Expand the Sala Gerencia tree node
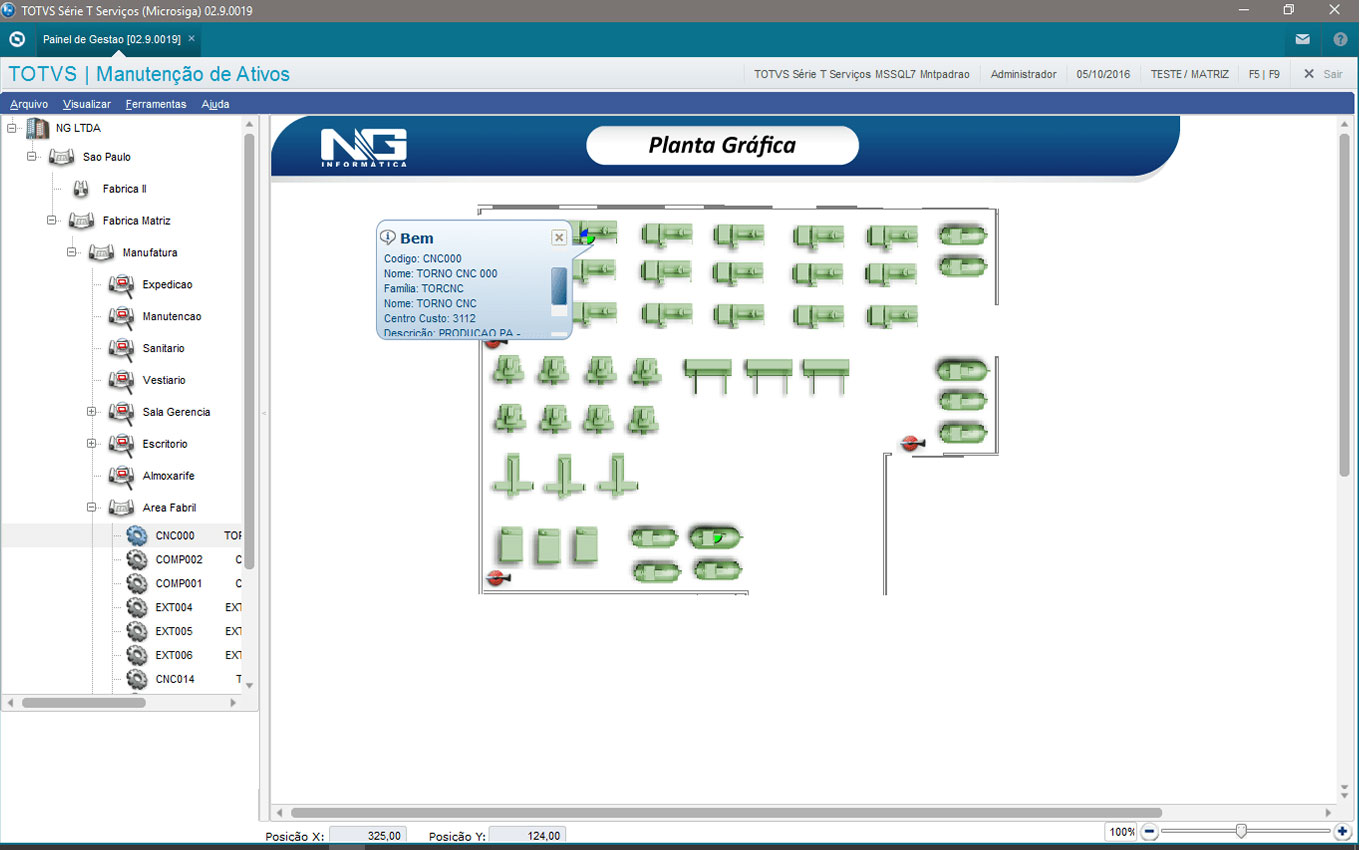Screen dimensions: 1360x850 click(92, 412)
